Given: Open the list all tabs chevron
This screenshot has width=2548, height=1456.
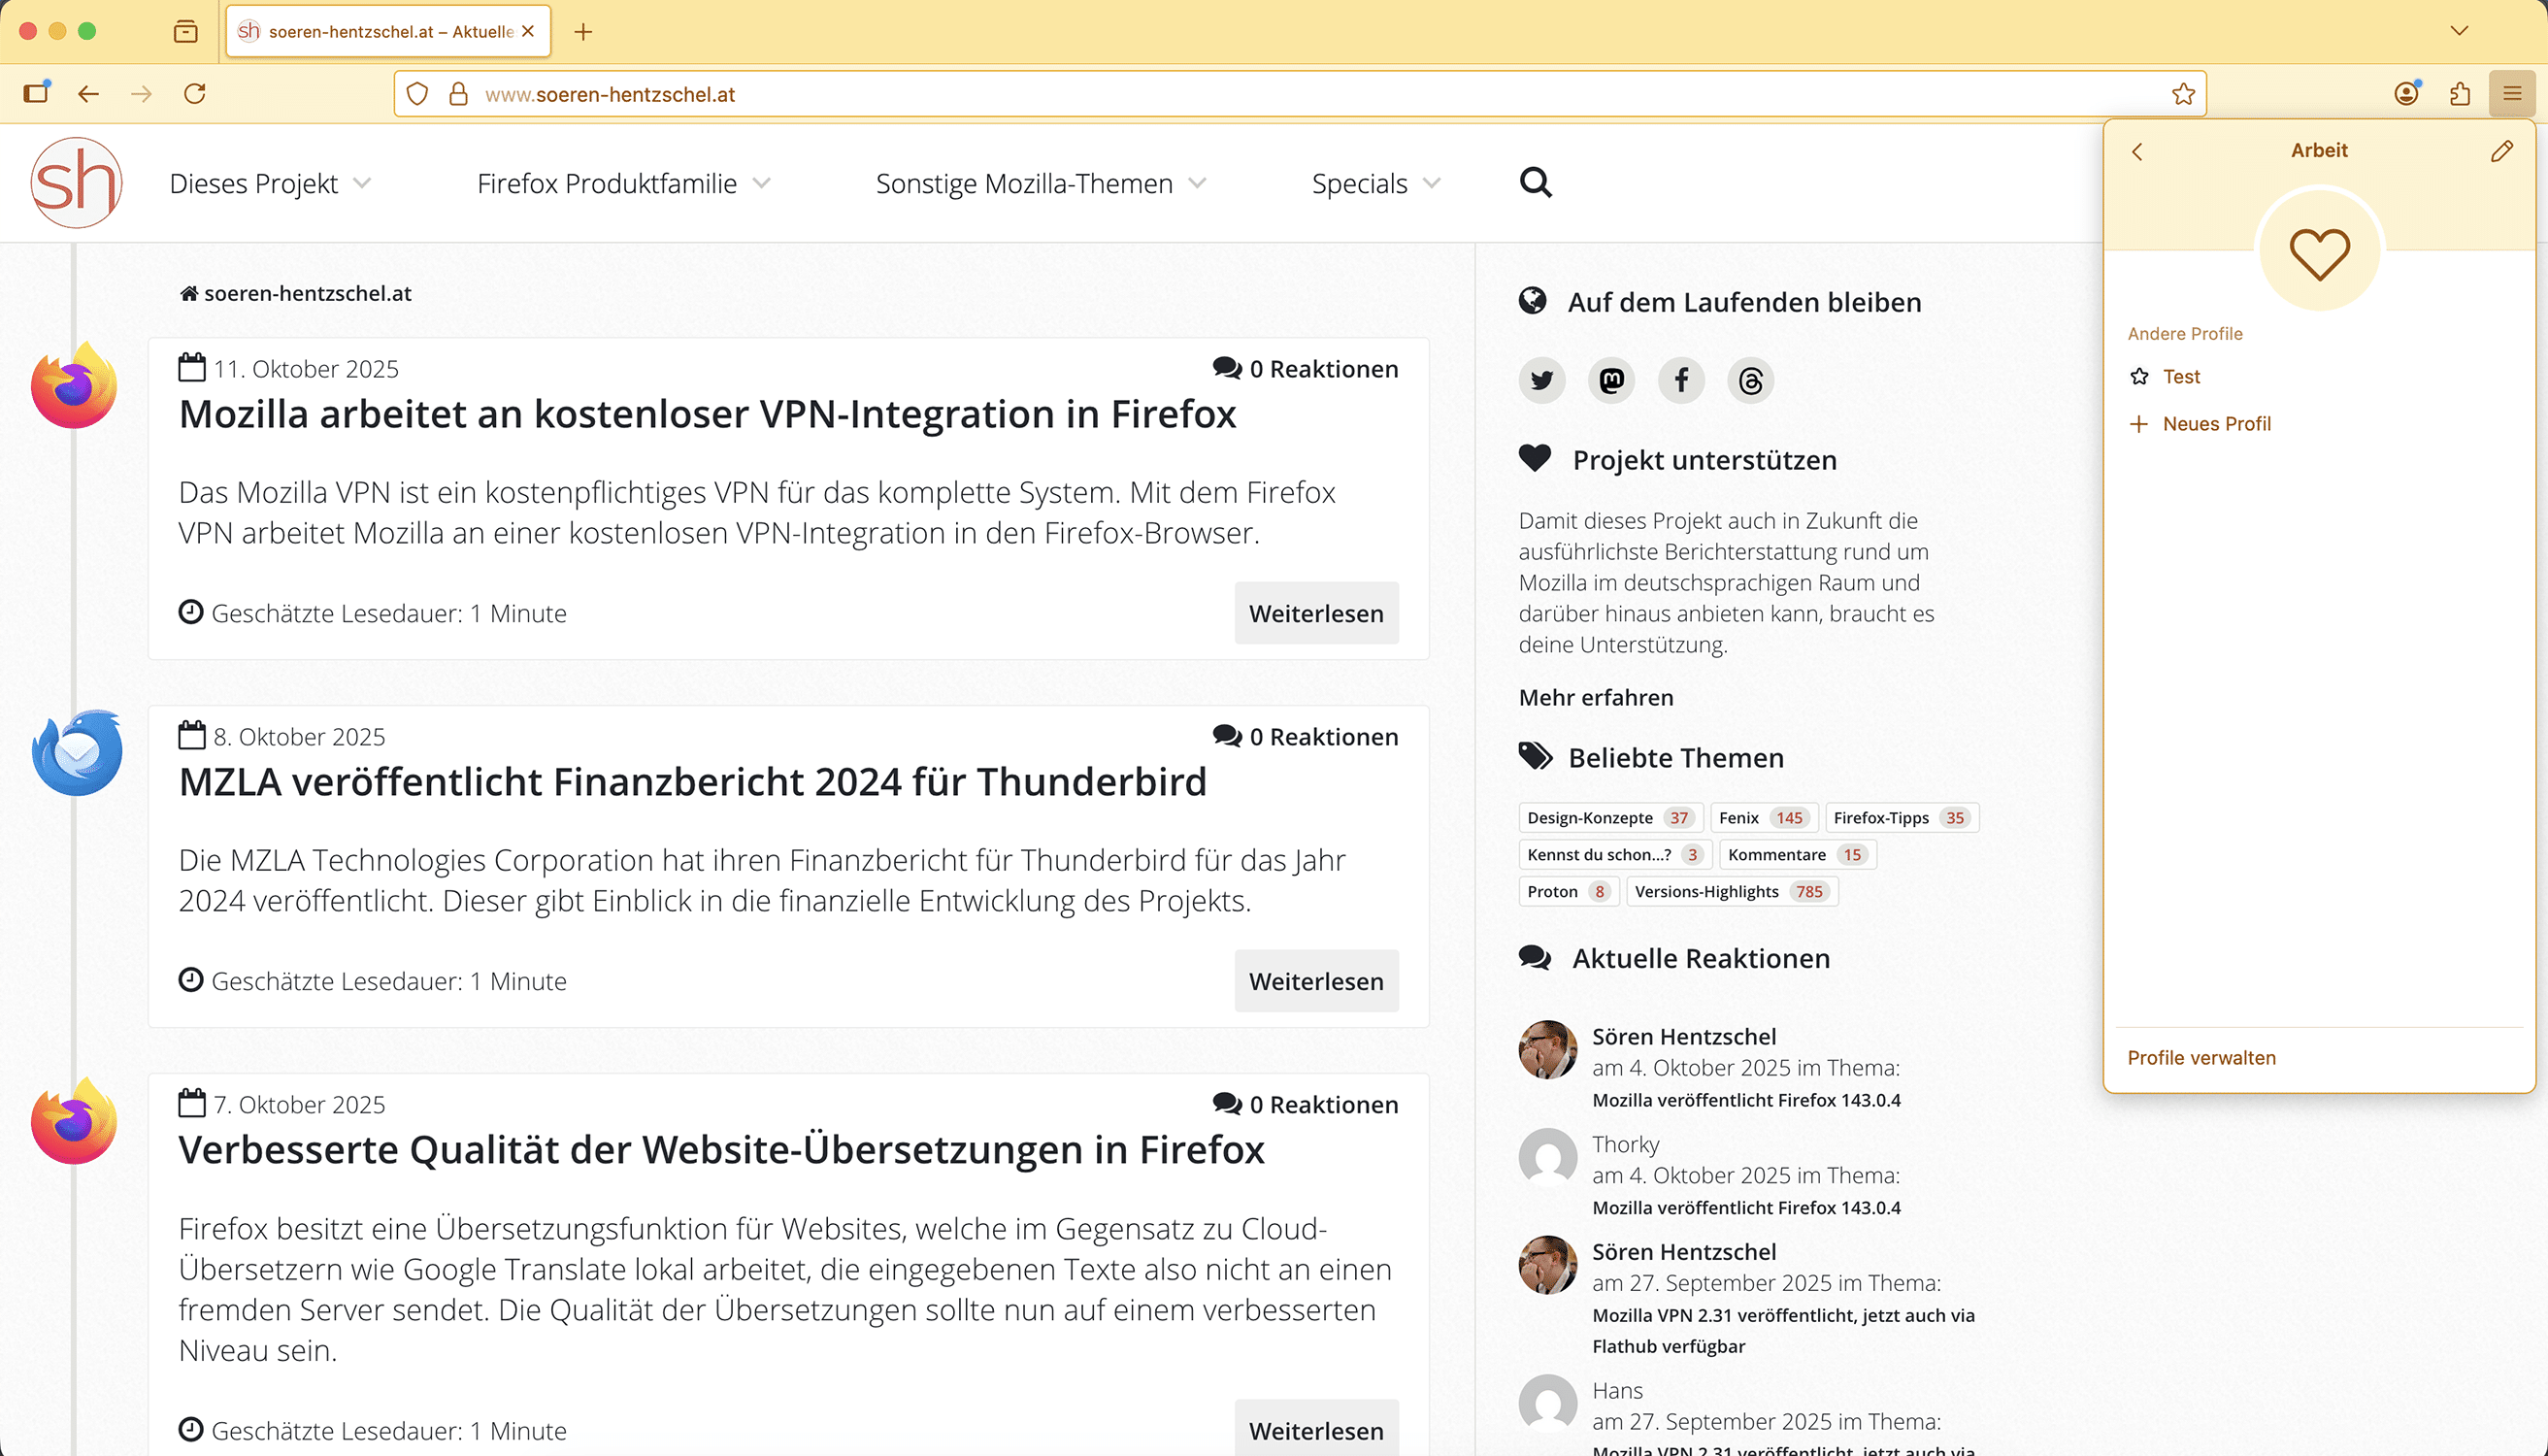Looking at the screenshot, I should click(x=2459, y=31).
